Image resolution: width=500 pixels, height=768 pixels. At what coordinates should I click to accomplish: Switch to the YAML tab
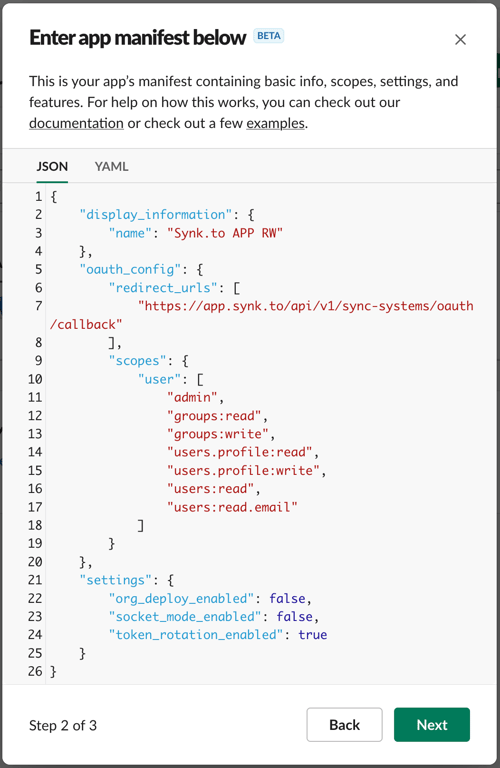click(x=111, y=167)
